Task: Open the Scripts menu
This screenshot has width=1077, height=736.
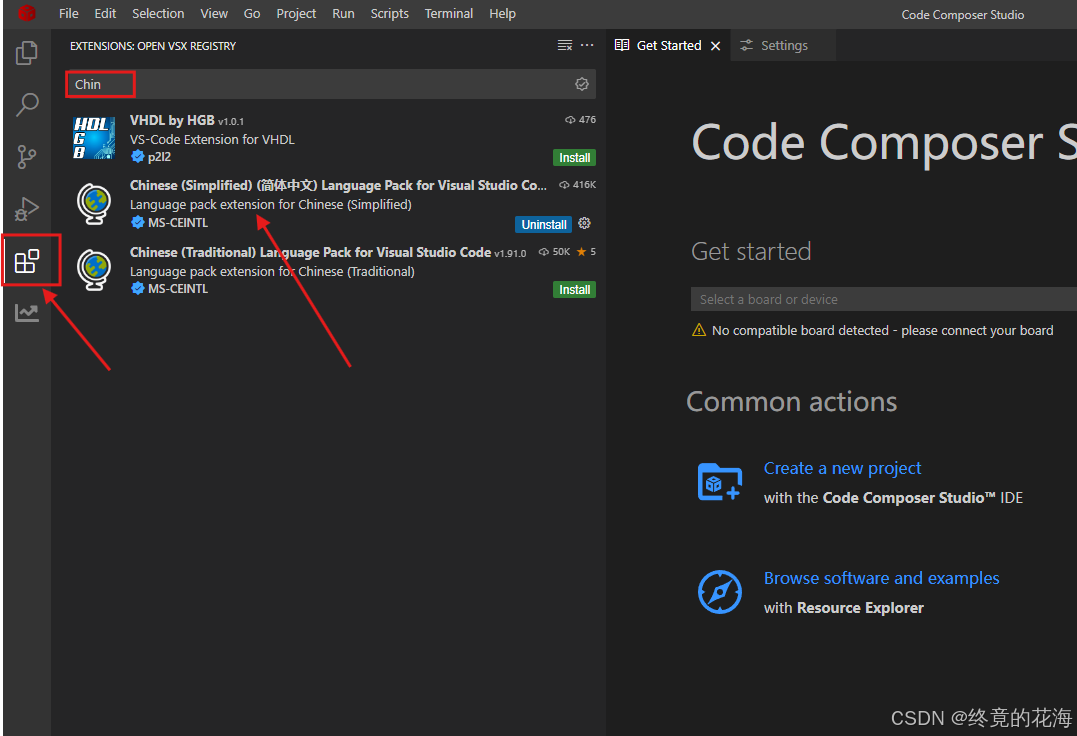Action: click(x=389, y=14)
